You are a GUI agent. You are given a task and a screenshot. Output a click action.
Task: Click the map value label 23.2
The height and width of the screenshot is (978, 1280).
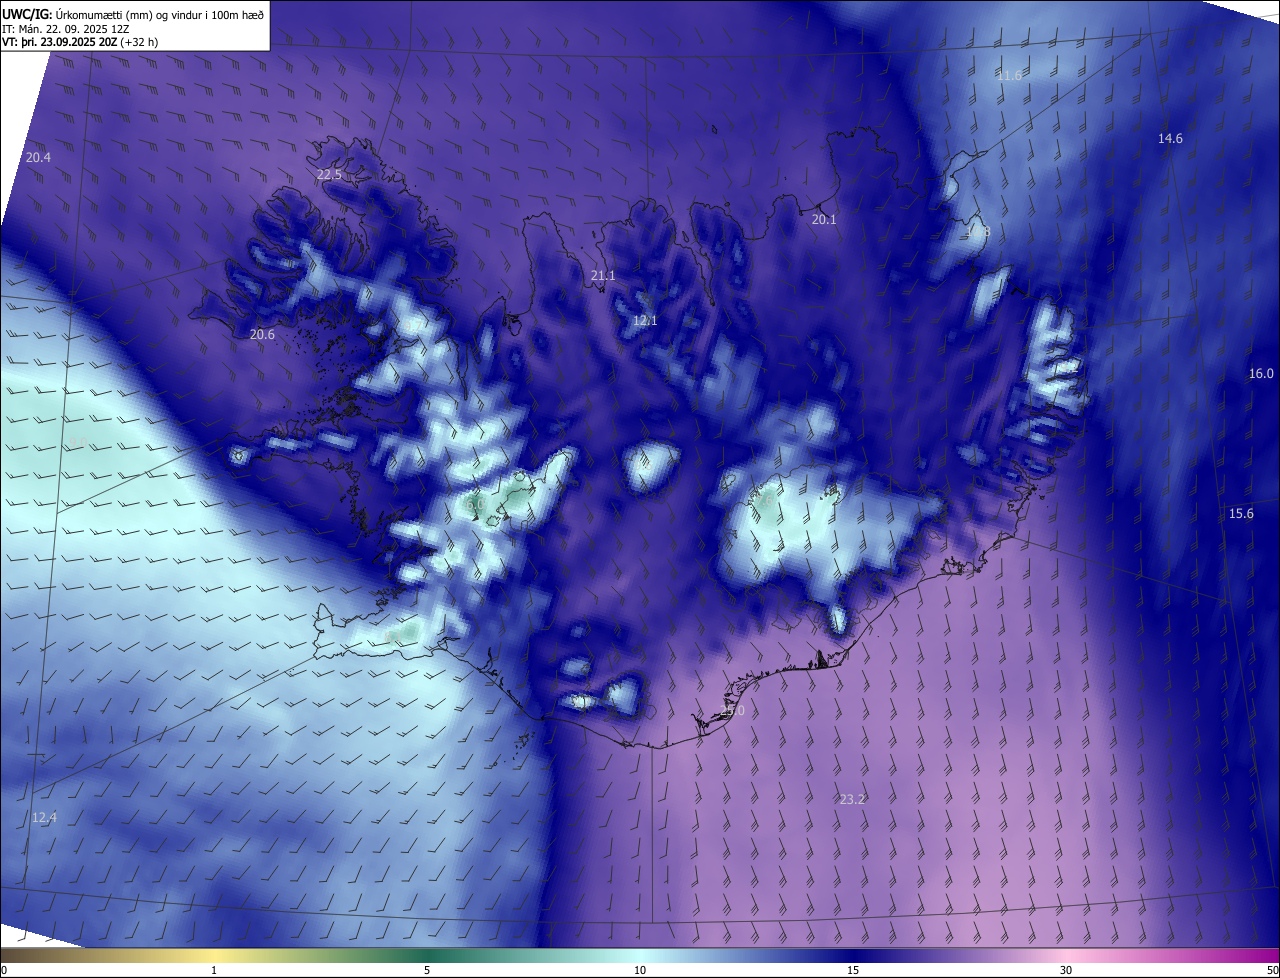852,800
